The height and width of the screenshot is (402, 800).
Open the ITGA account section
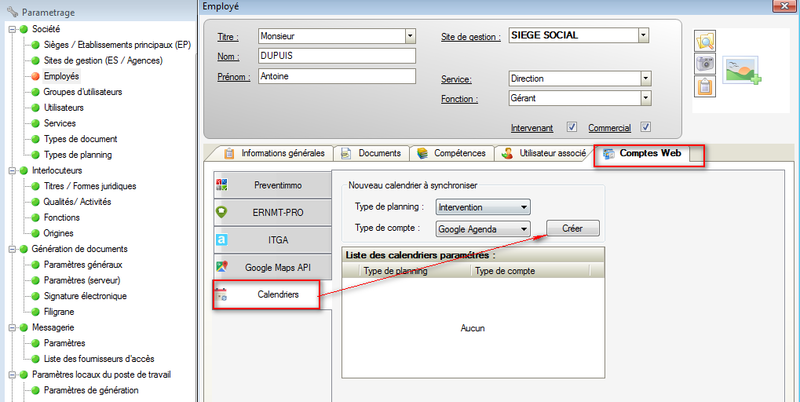coord(271,240)
